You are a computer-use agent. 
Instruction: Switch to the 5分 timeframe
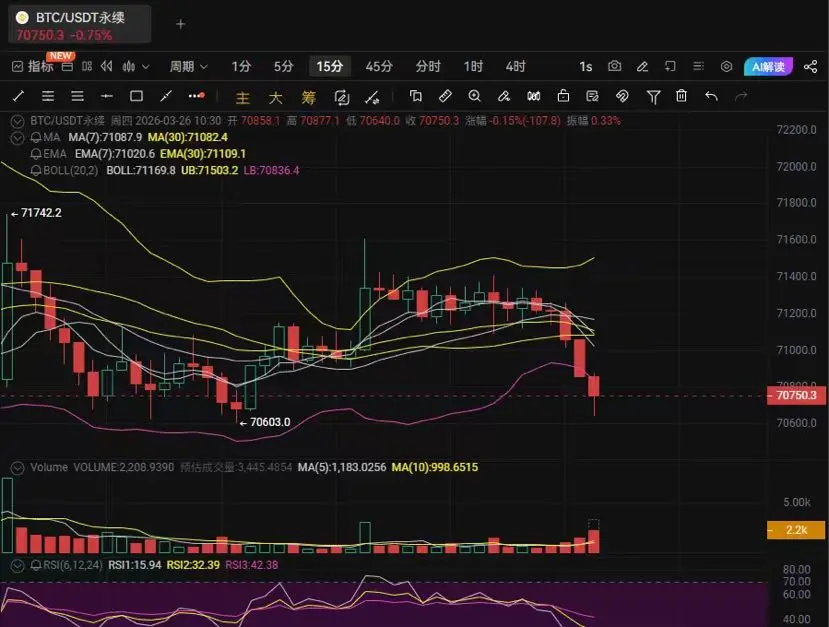tap(283, 67)
